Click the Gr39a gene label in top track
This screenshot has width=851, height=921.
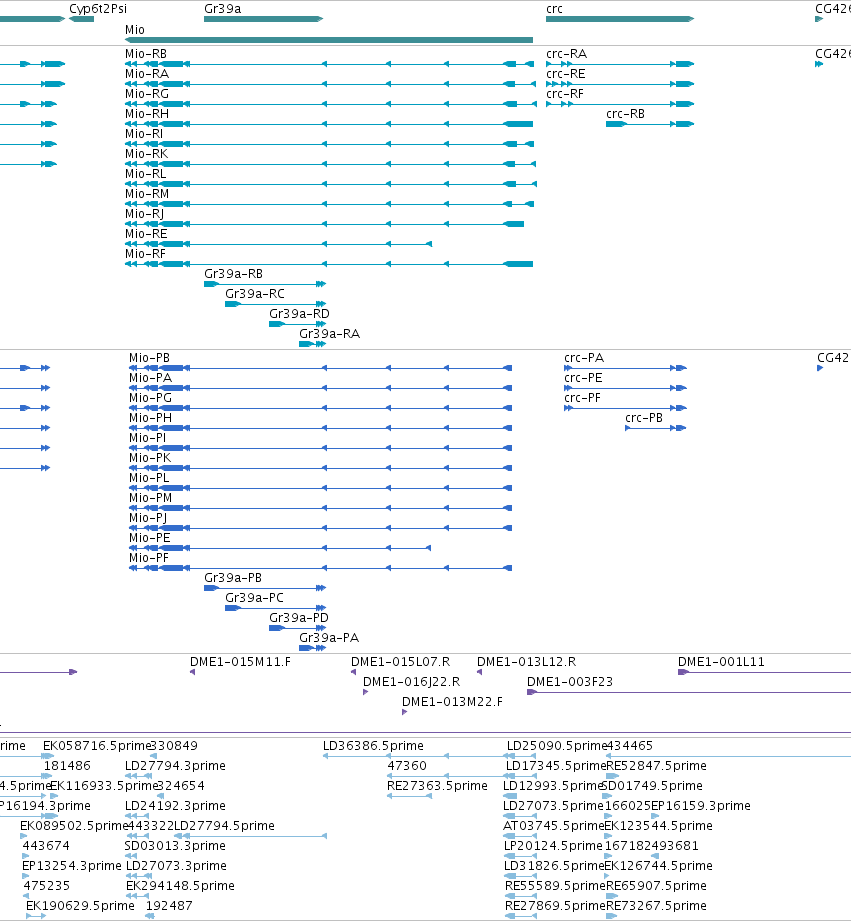tap(223, 9)
